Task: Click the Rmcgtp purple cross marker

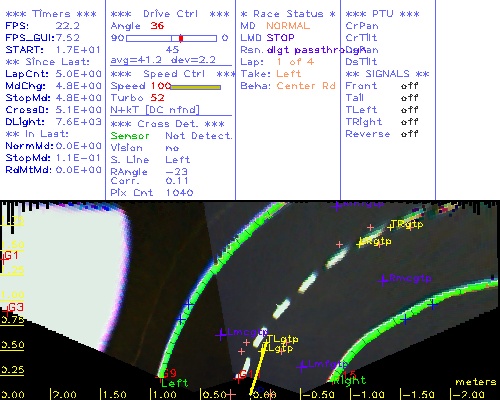Action: (x=383, y=280)
